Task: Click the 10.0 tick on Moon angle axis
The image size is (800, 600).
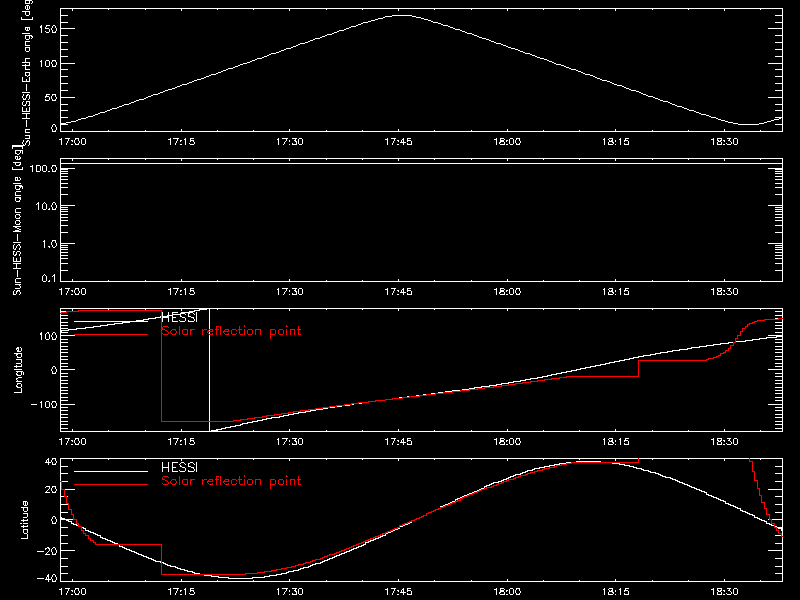Action: coord(46,206)
